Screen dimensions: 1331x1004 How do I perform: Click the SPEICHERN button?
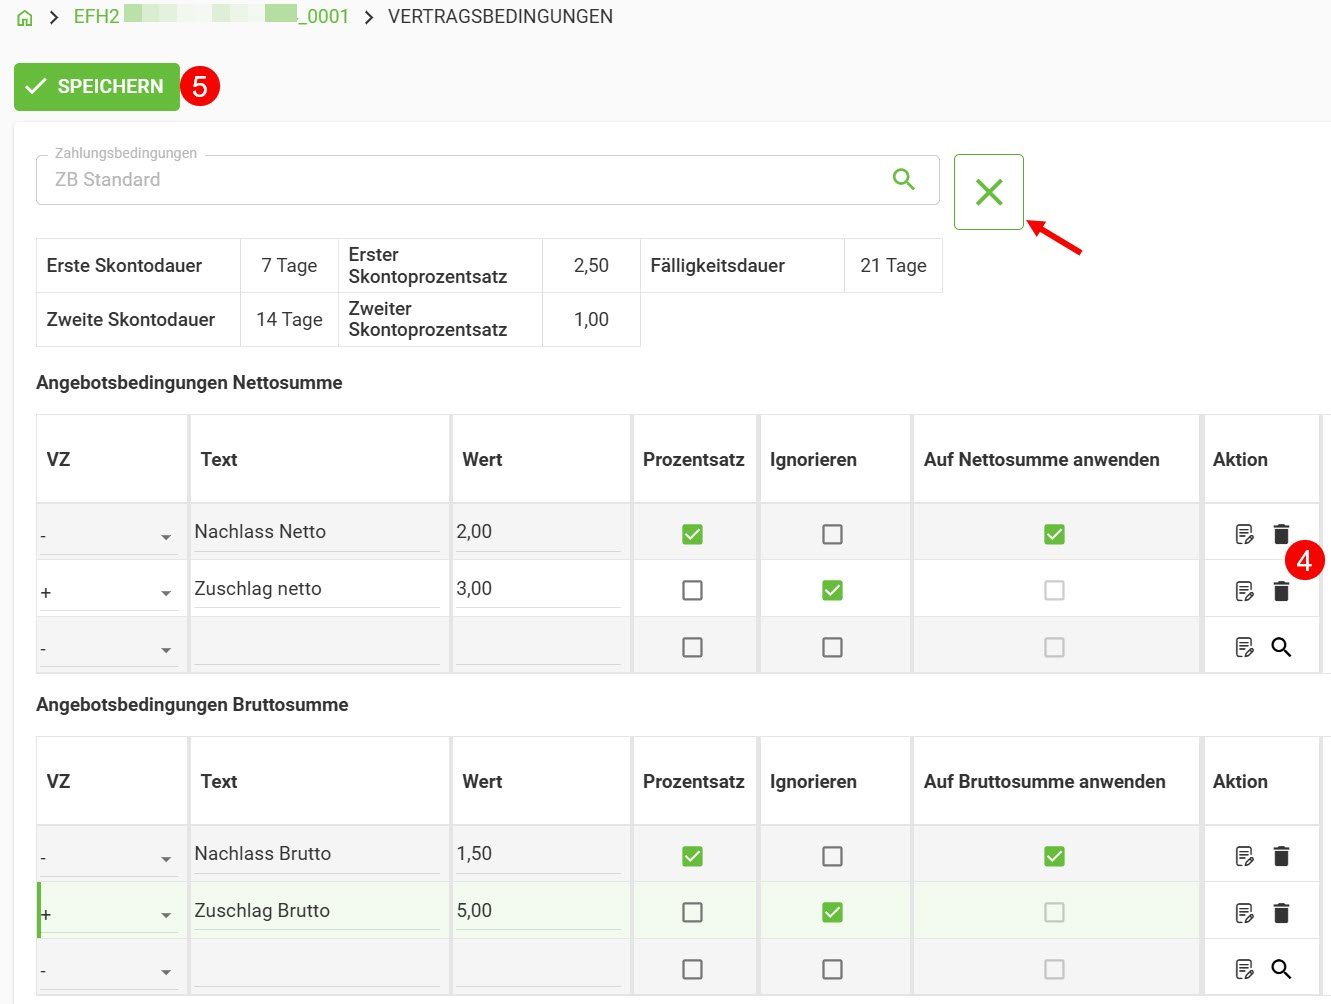click(x=97, y=86)
